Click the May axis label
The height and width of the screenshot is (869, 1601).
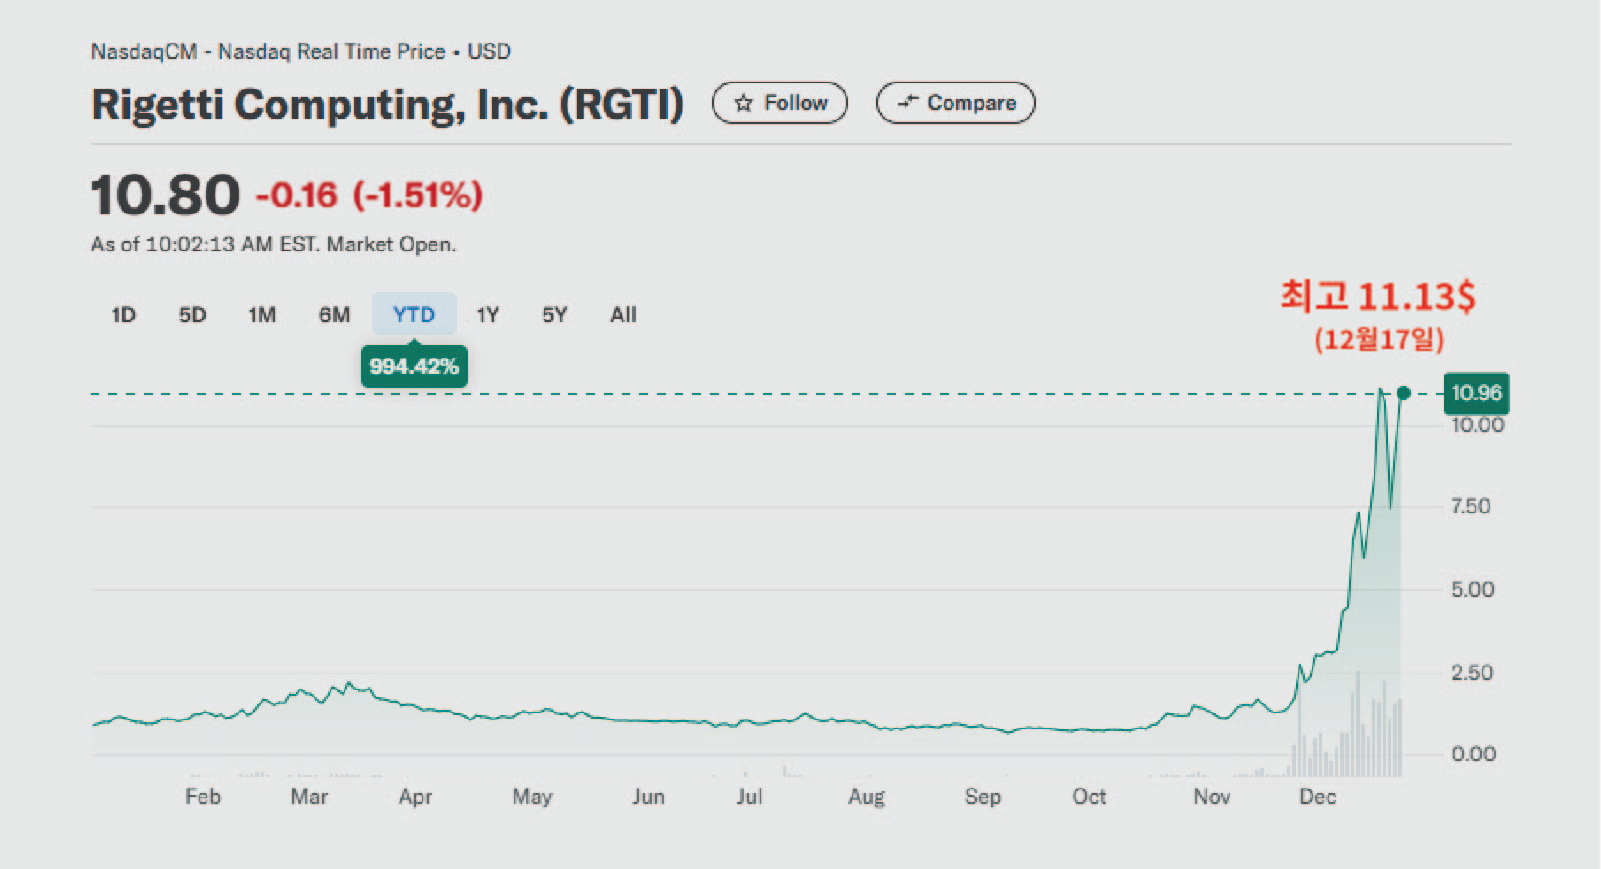click(x=532, y=797)
